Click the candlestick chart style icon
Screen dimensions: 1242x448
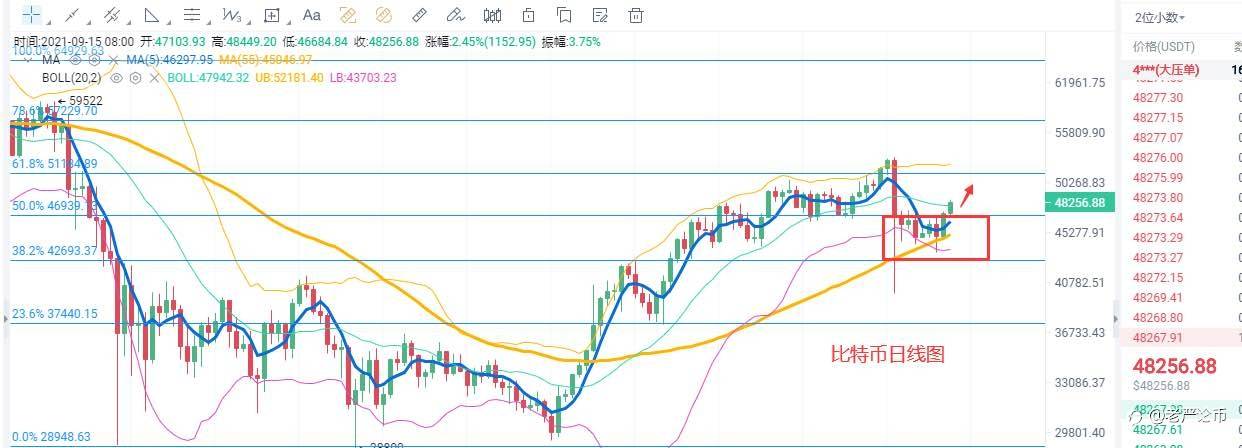[x=492, y=15]
